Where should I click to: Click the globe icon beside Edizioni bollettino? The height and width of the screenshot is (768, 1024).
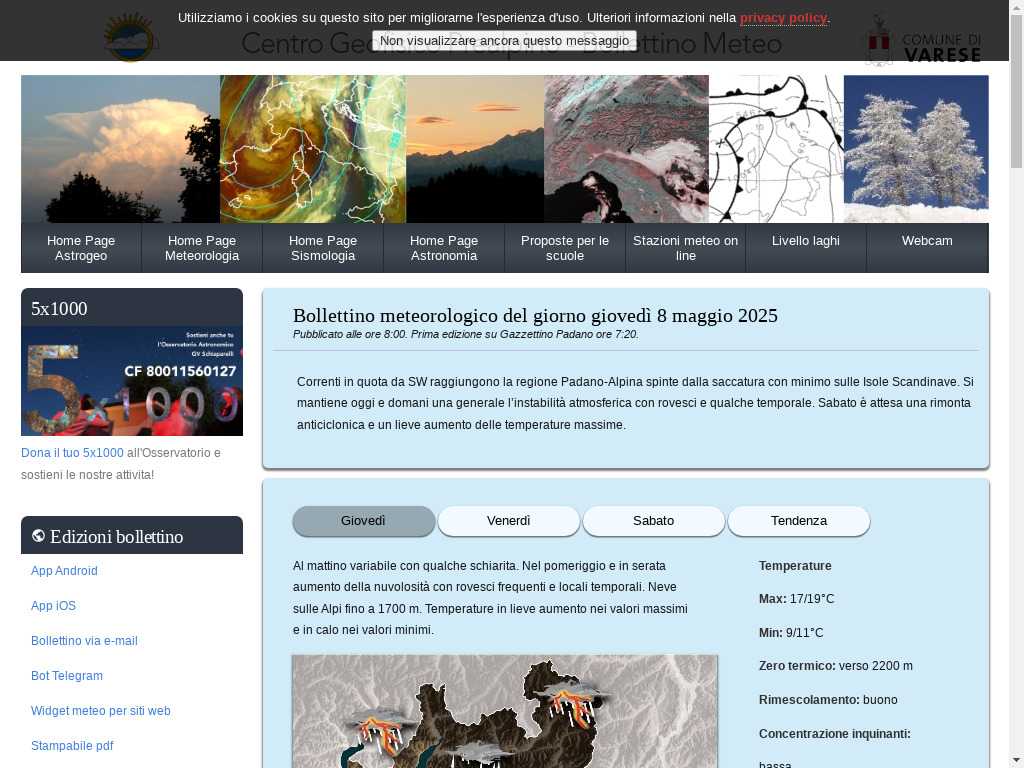39,536
